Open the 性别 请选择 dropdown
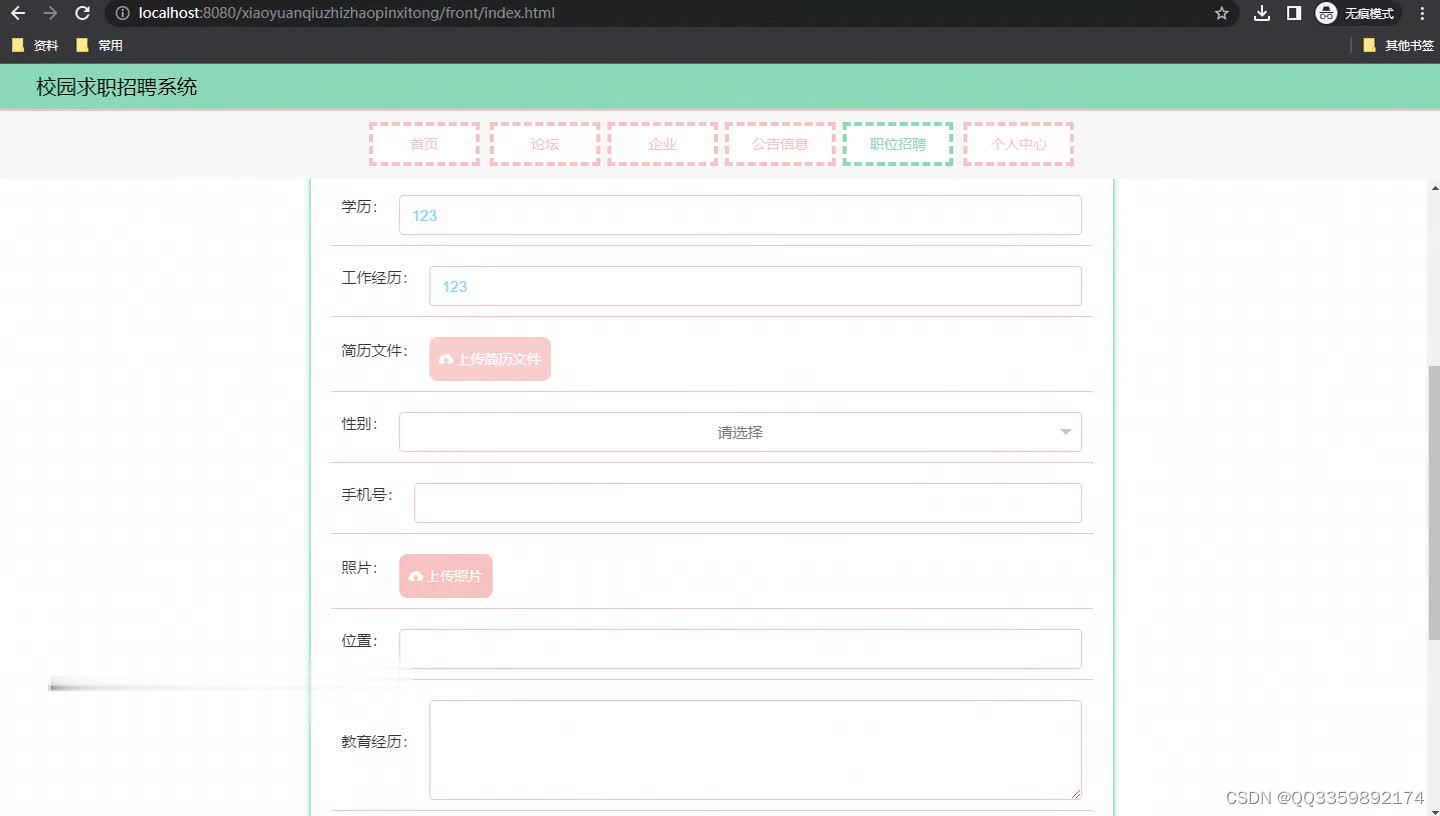The width and height of the screenshot is (1440, 816). [x=740, y=432]
